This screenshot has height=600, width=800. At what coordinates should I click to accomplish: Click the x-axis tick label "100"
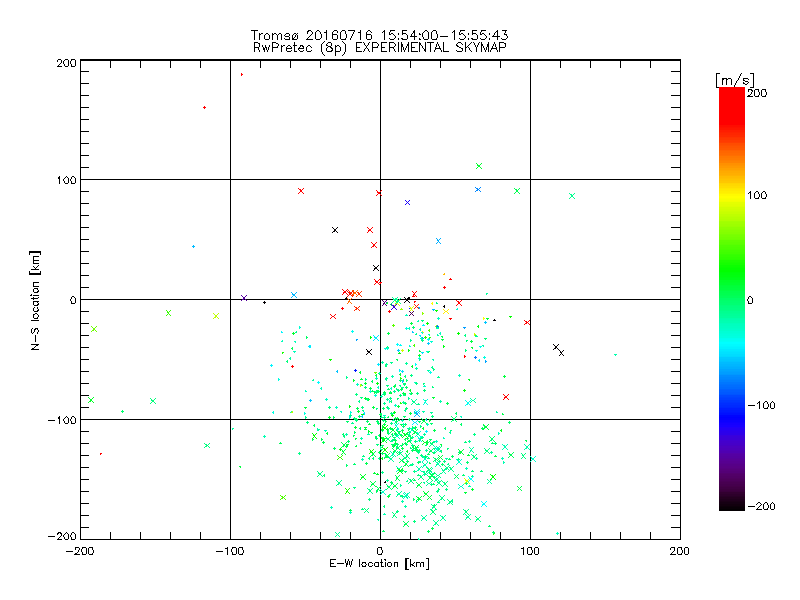tap(530, 551)
